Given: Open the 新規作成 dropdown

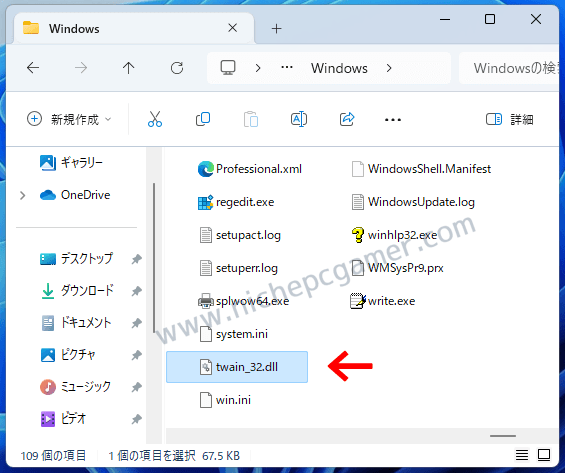Looking at the screenshot, I should click(x=69, y=119).
